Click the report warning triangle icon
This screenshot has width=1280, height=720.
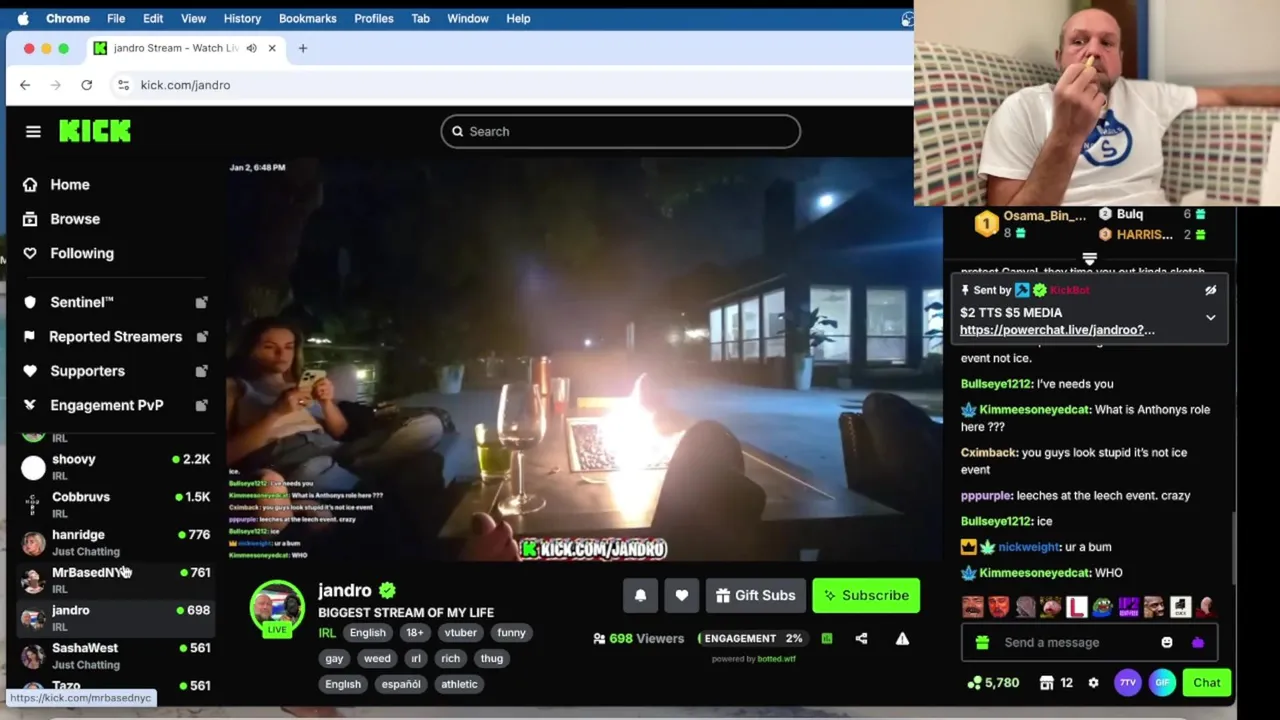[902, 638]
